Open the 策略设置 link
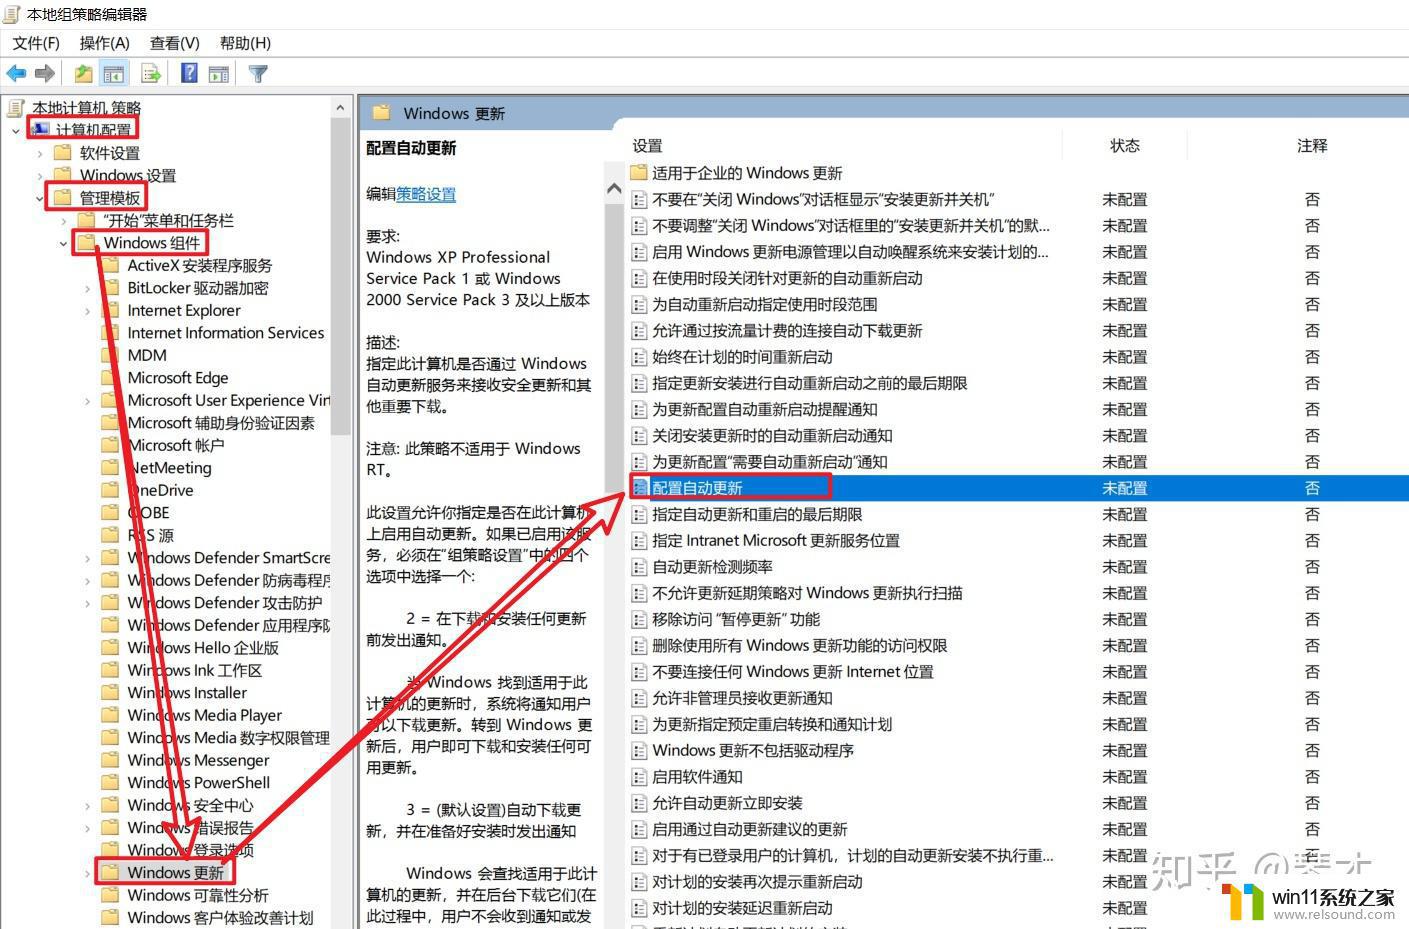Screen dimensions: 1409x929 (426, 194)
